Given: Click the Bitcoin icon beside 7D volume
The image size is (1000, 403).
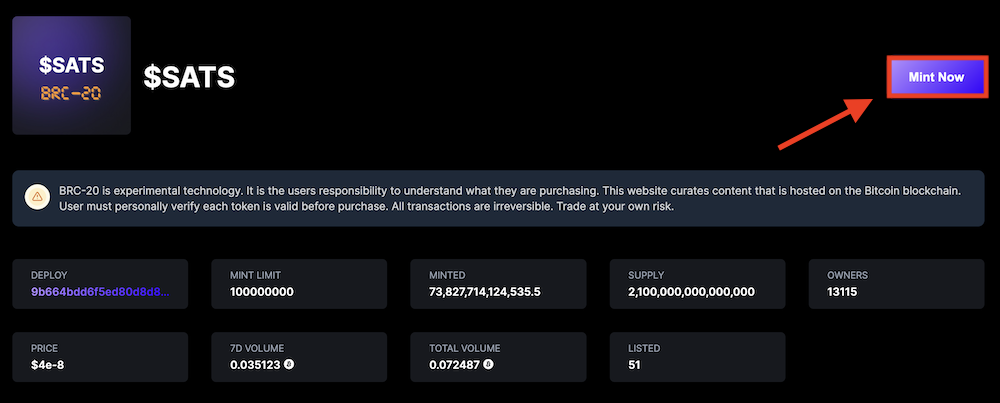Looking at the screenshot, I should click(289, 365).
